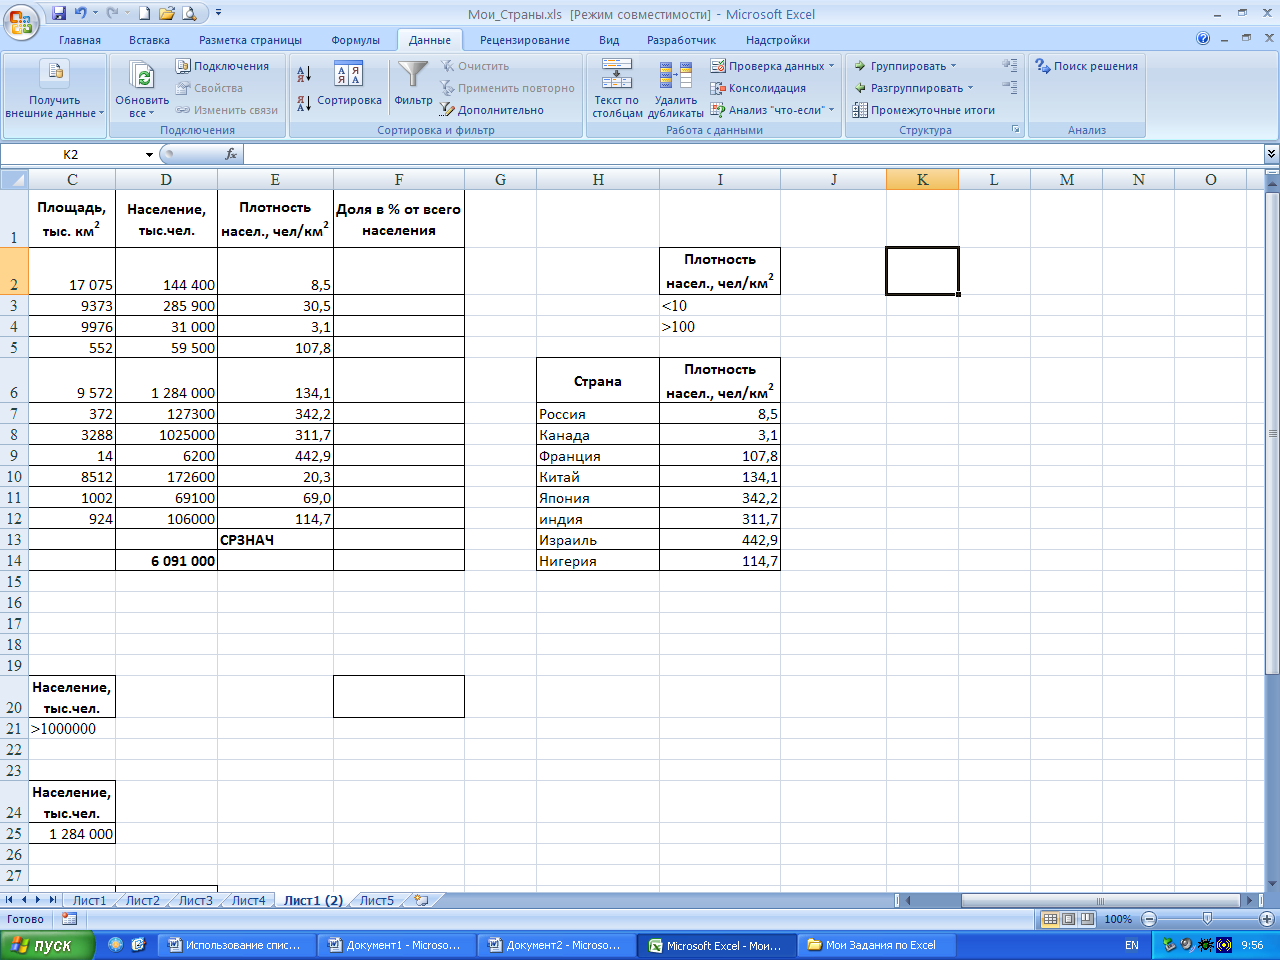Click macro record icon in status bar
Screen dimensions: 1280x960
[x=69, y=918]
